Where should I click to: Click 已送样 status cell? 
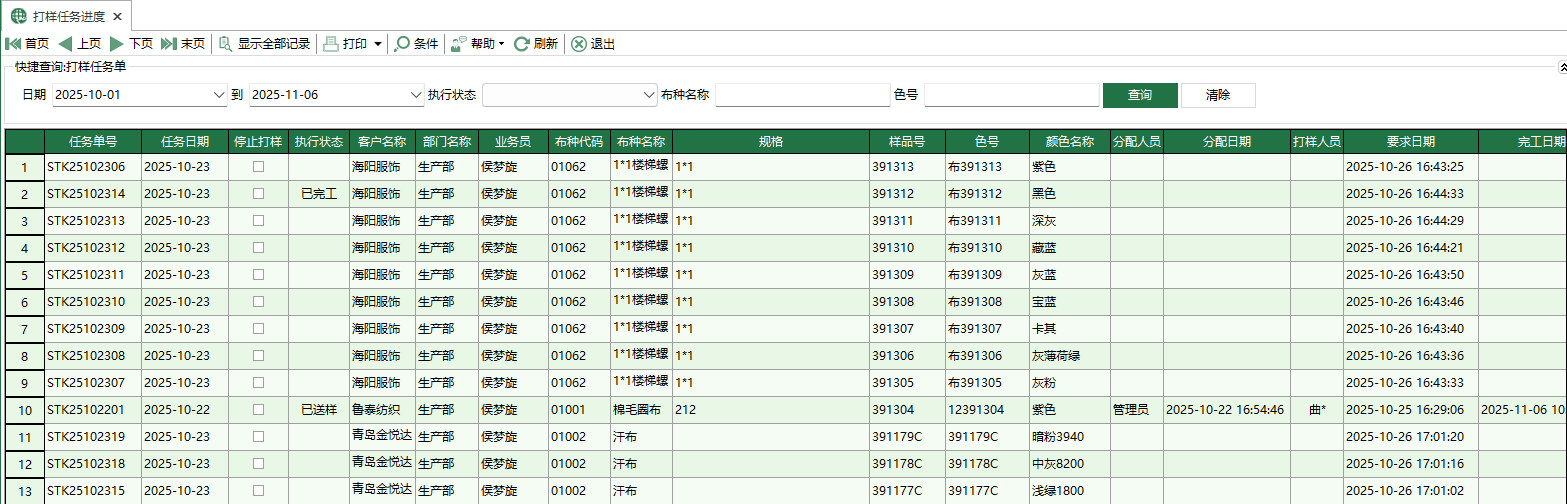[x=319, y=410]
